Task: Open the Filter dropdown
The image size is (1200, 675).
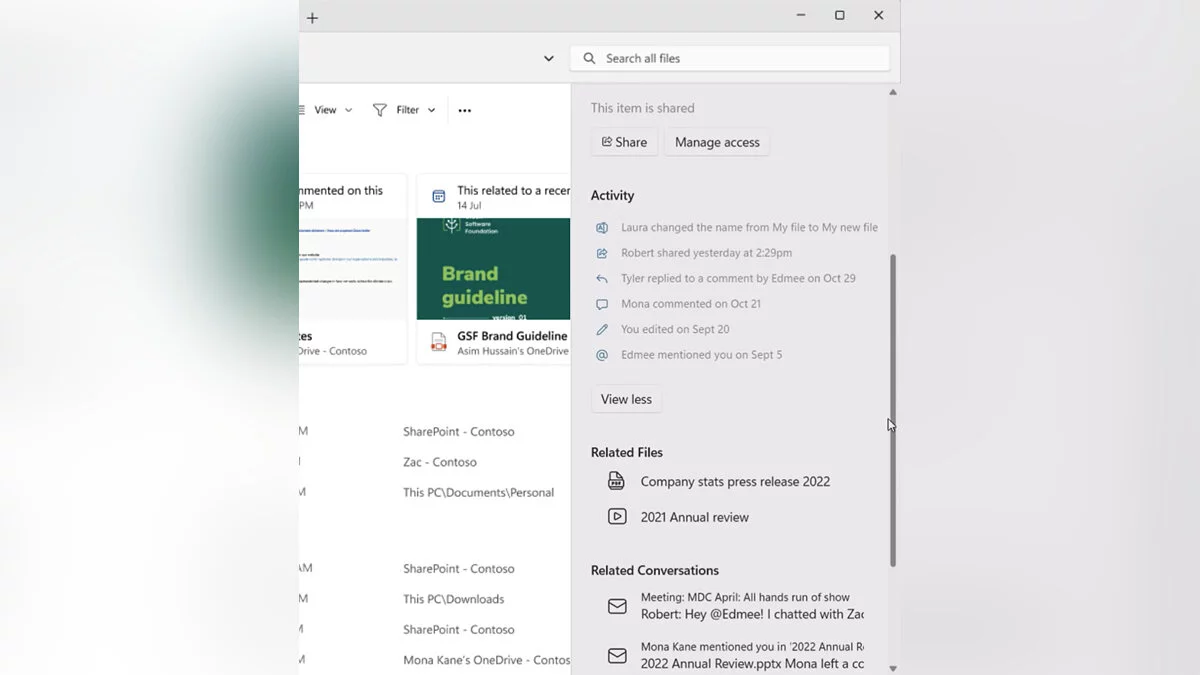Action: coord(404,110)
